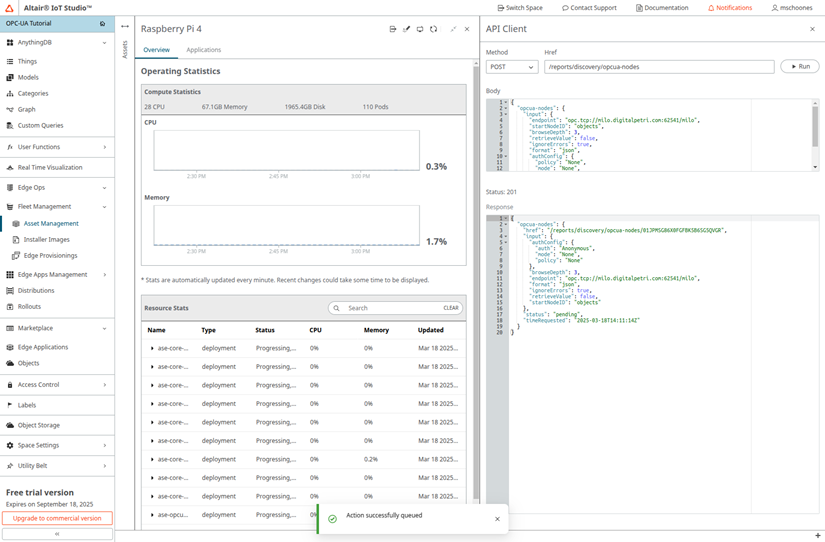825x542 pixels.
Task: Expand Edge Apps Management
Action: coord(104,275)
